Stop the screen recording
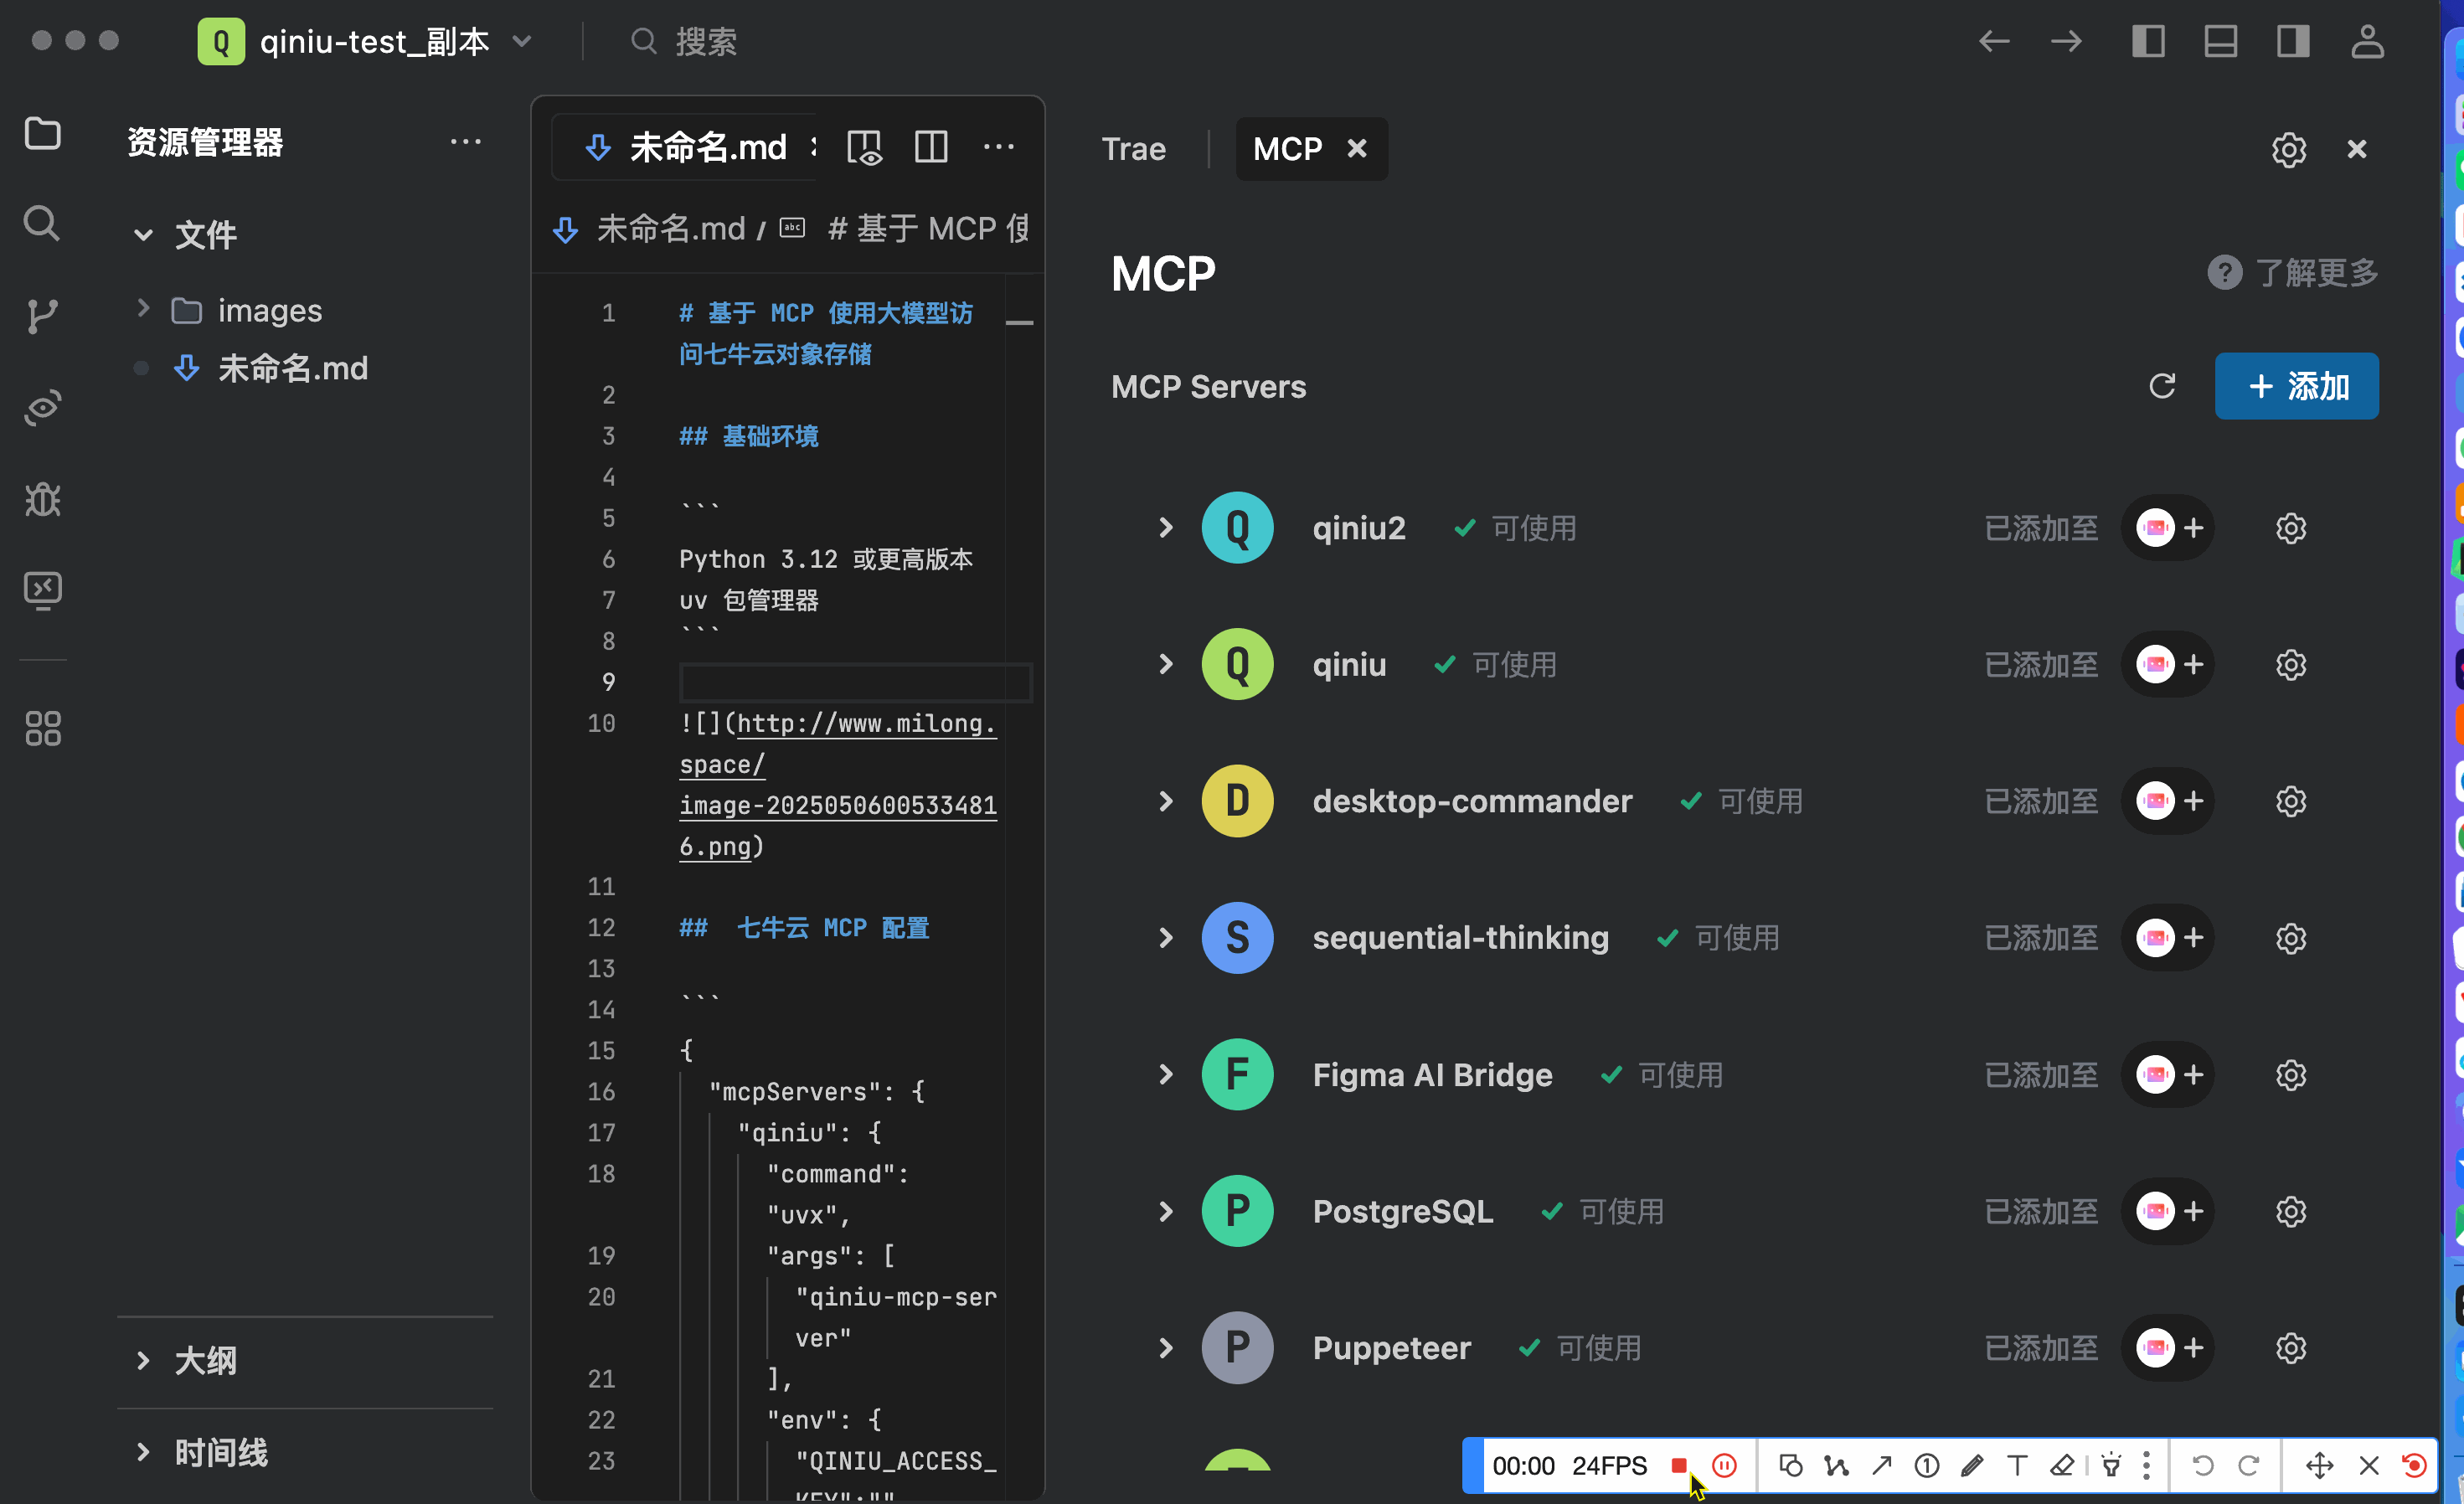Screen dimensions: 2464x1504 [1679, 1466]
